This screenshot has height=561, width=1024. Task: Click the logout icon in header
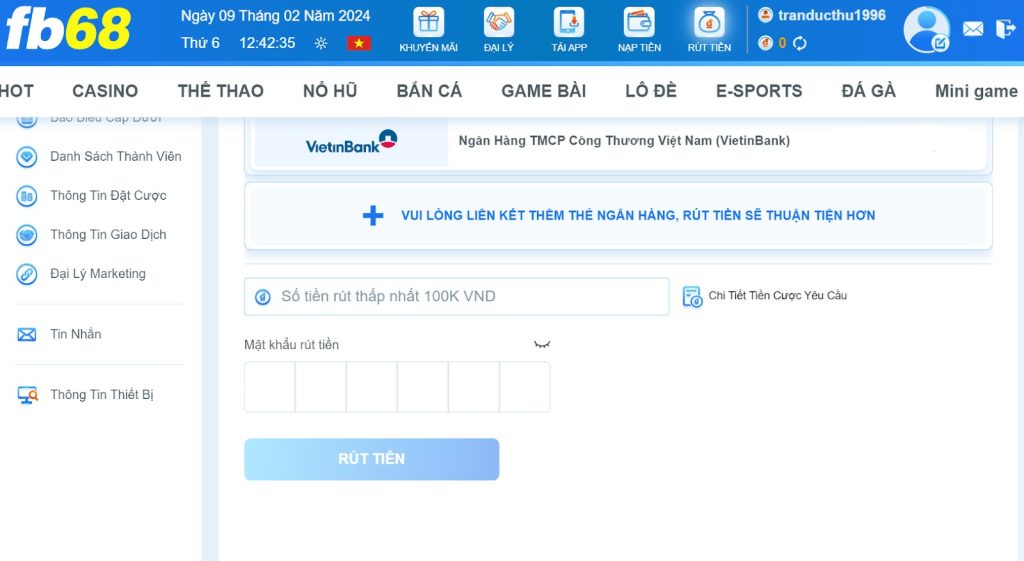(1005, 29)
